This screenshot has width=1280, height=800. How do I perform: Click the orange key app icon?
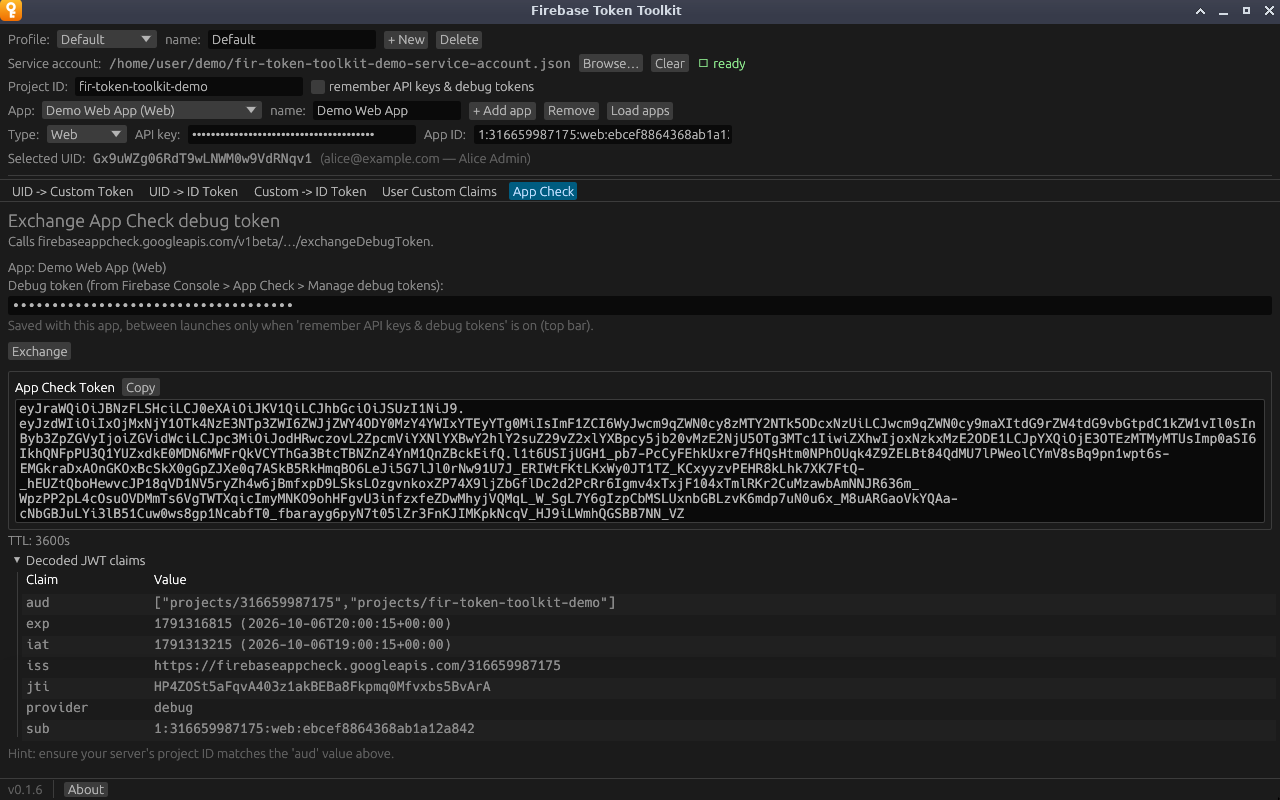coord(12,11)
